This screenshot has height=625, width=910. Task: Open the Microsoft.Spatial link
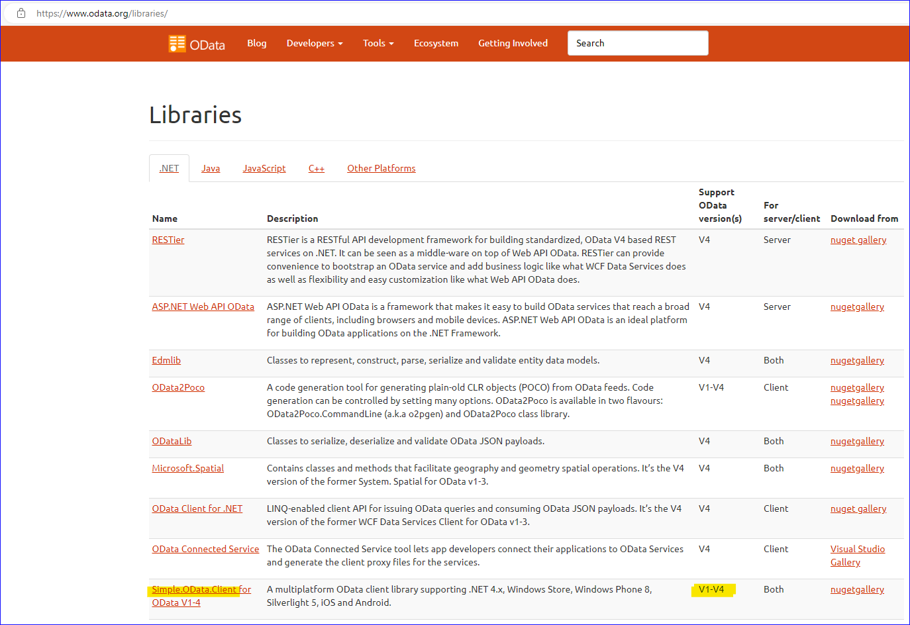click(188, 468)
